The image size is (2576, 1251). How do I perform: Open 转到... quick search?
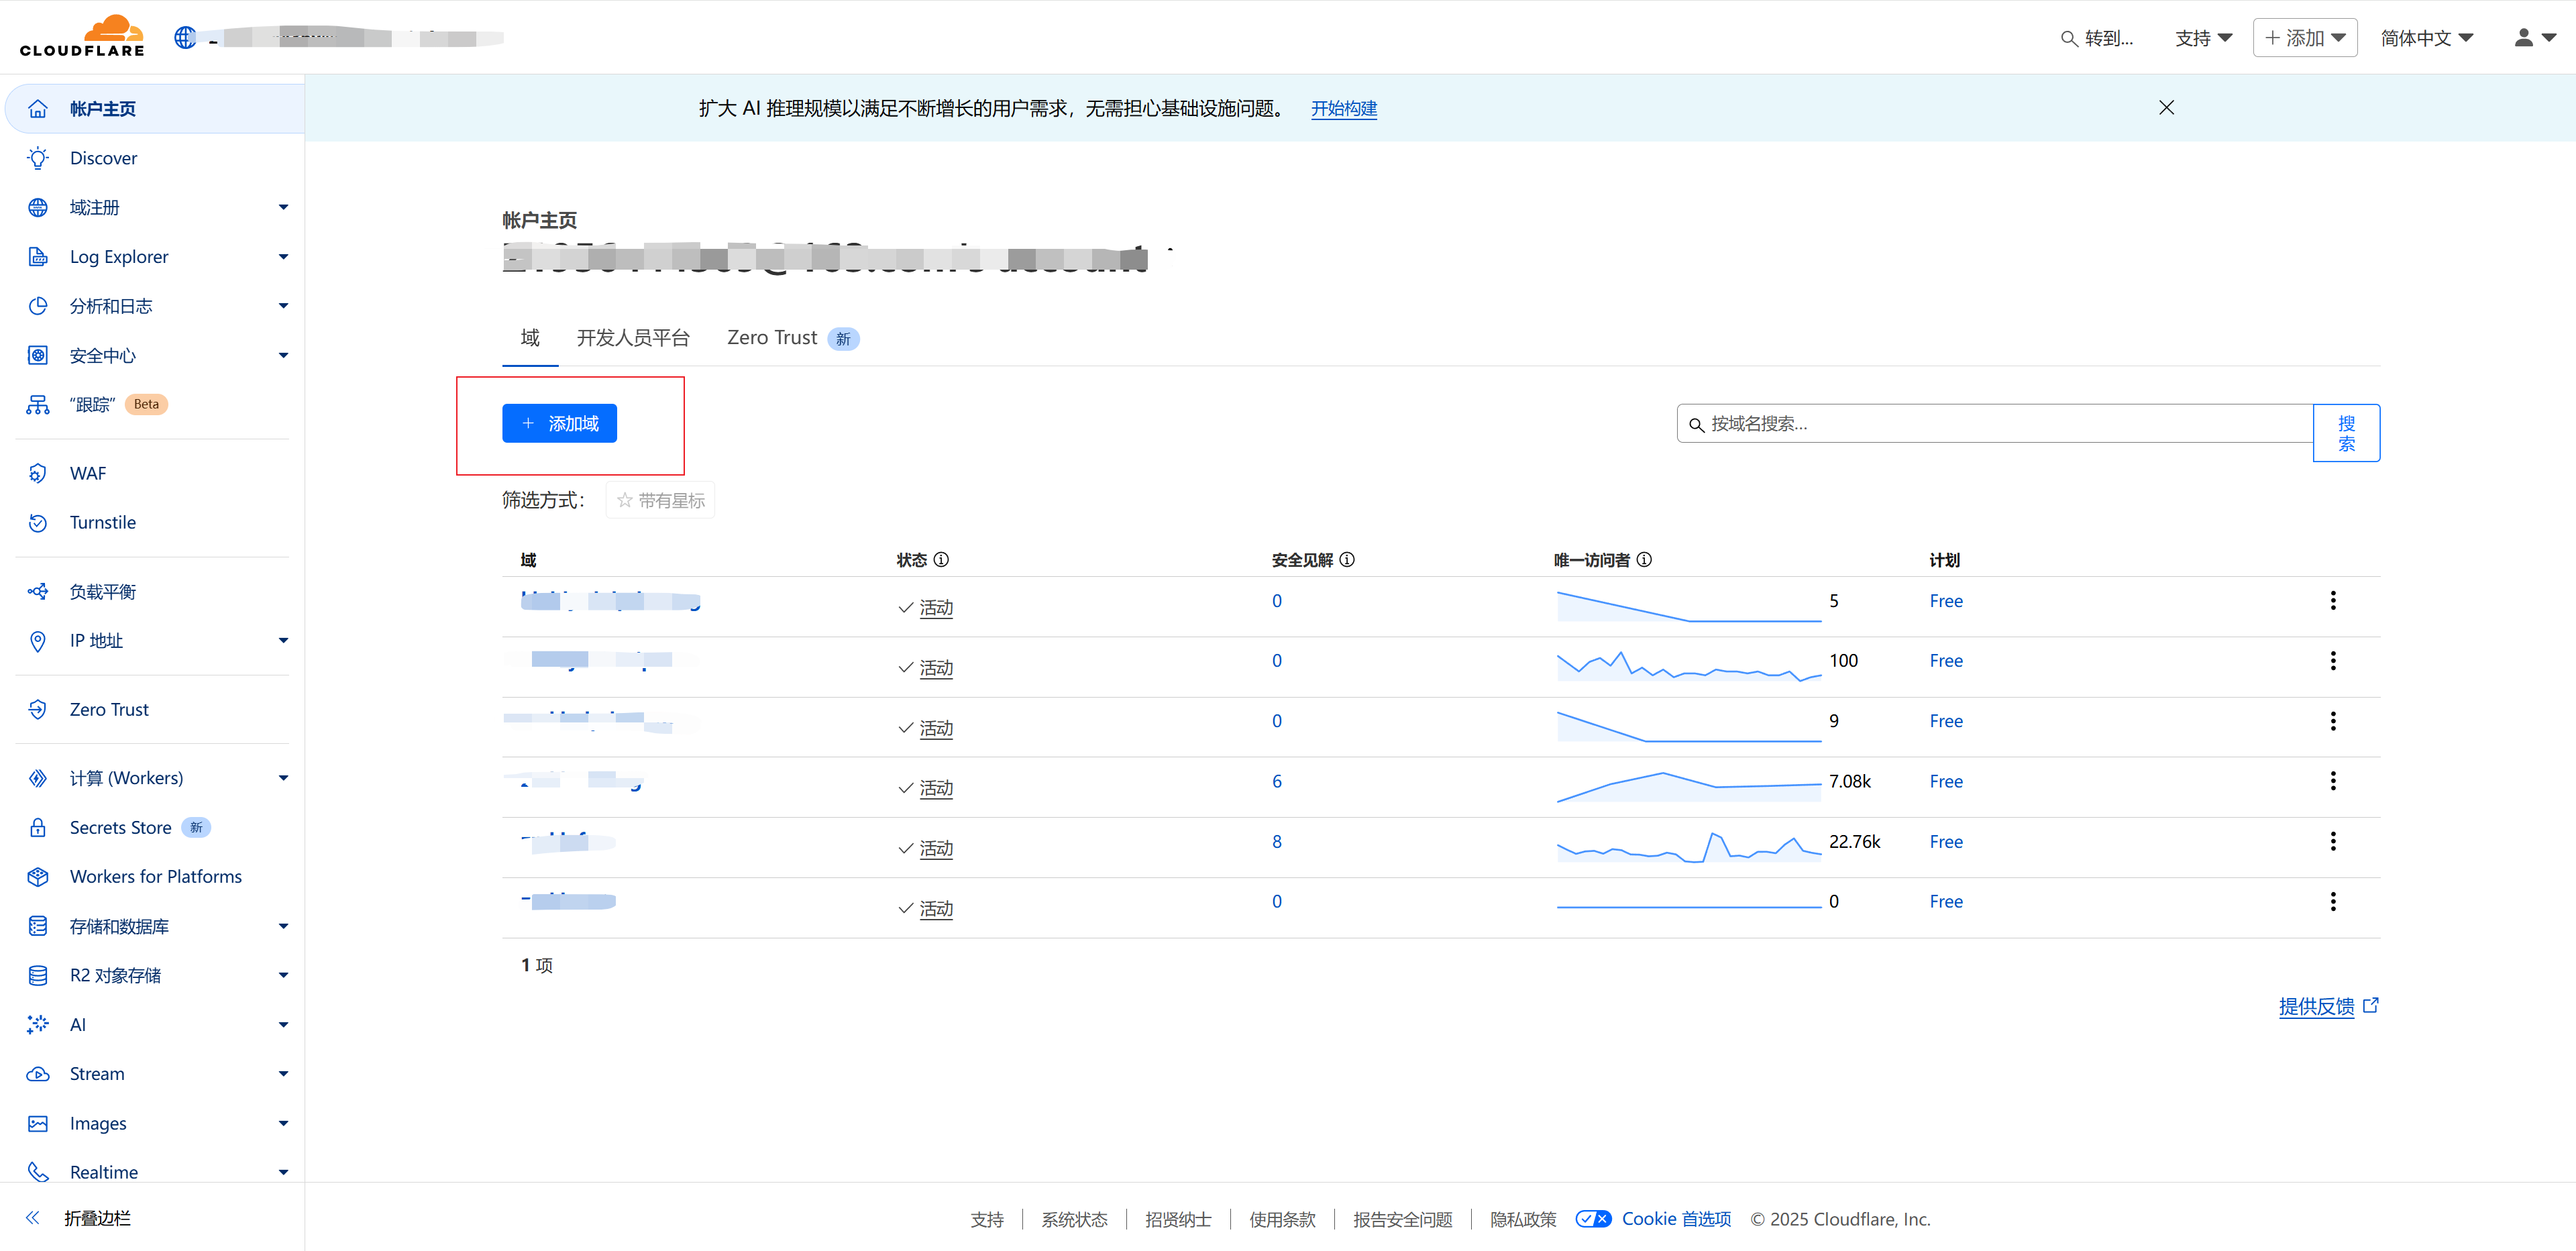click(2097, 38)
